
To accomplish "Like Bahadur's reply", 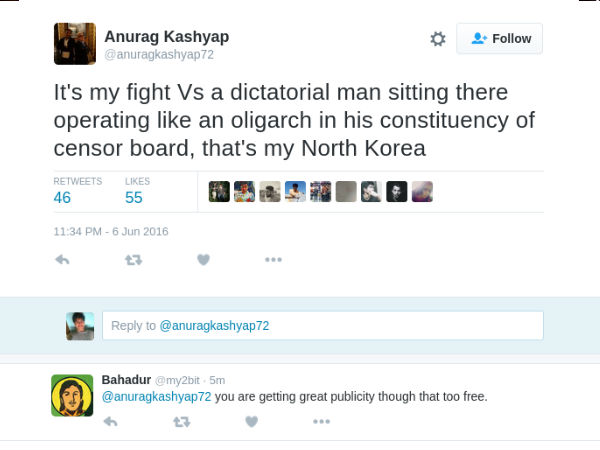I will tap(252, 421).
